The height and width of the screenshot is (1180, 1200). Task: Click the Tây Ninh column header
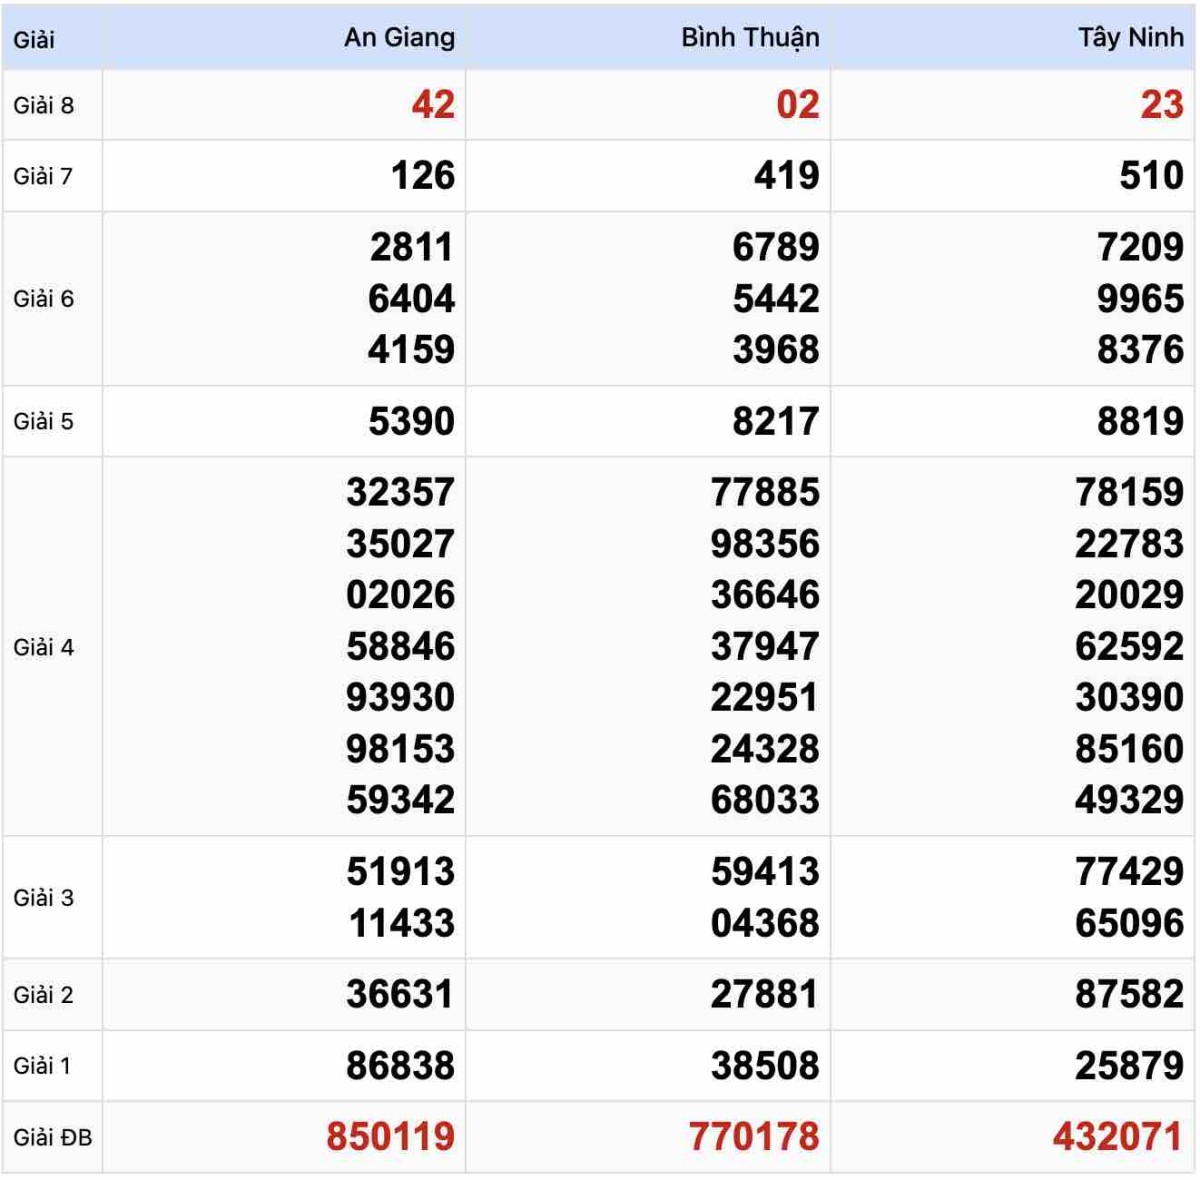(1130, 38)
